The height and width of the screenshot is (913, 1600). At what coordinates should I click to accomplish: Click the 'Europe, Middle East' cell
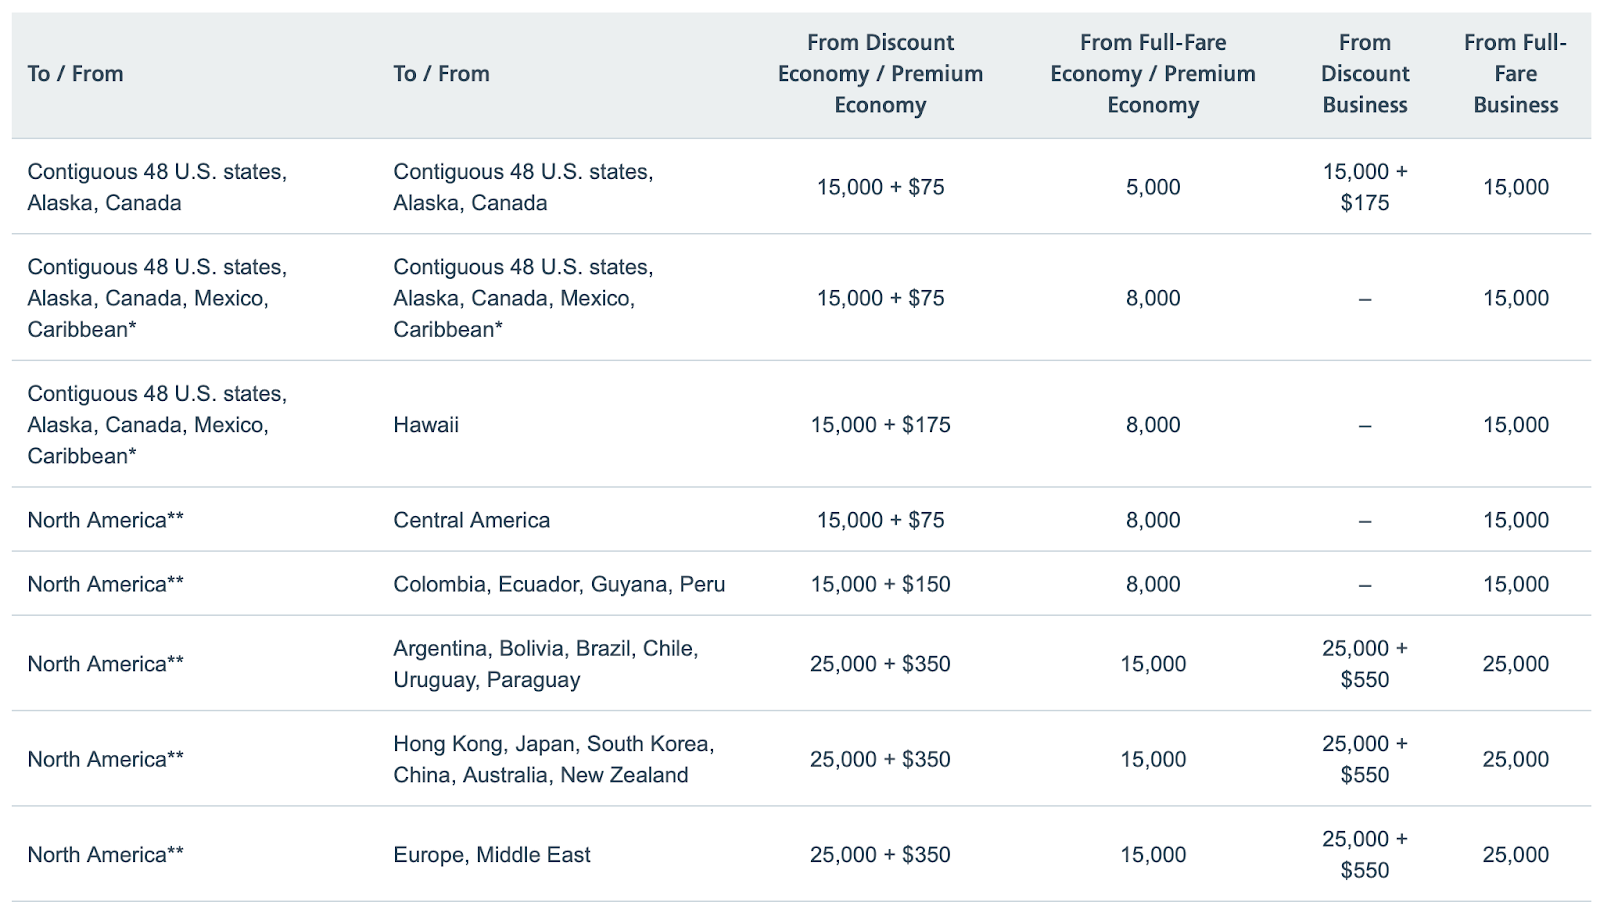tap(491, 855)
